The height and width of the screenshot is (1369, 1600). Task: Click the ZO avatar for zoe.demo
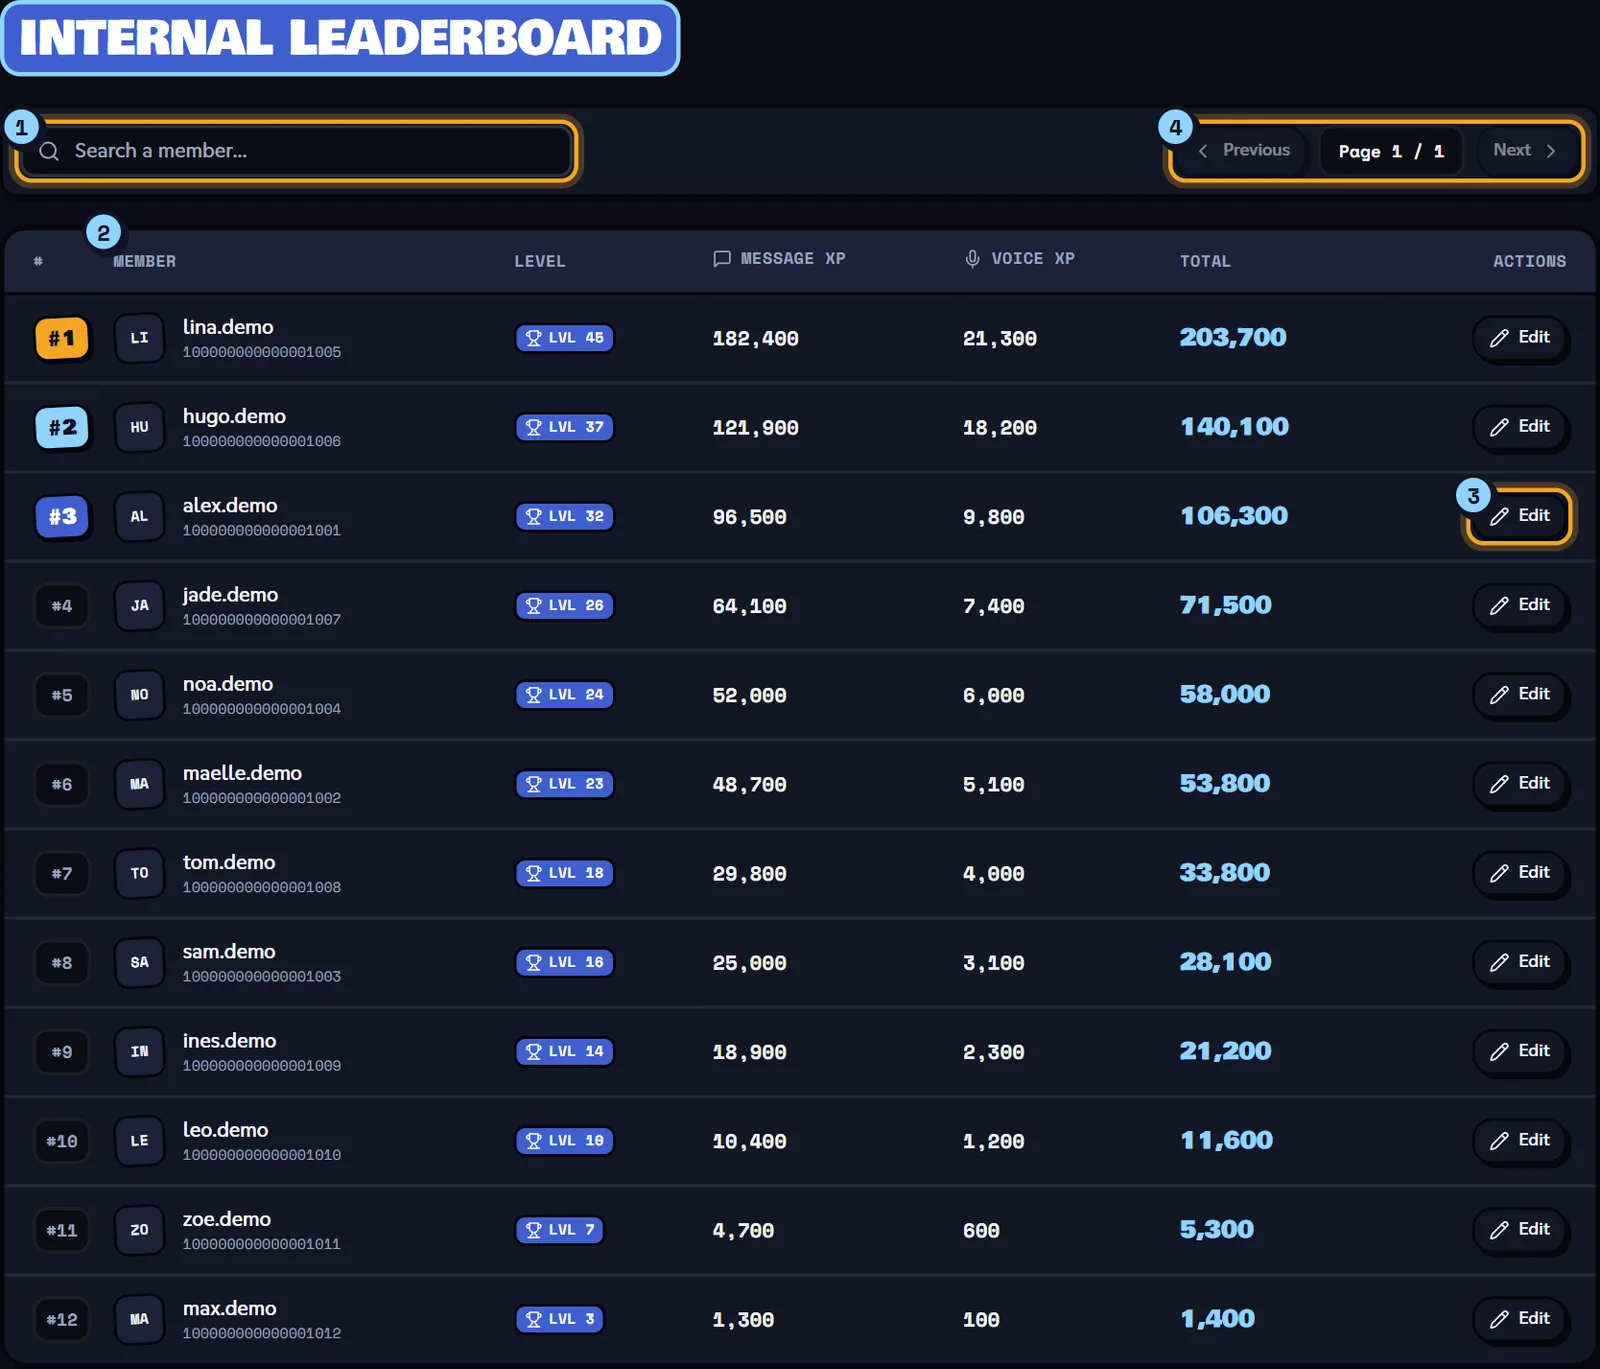(139, 1230)
